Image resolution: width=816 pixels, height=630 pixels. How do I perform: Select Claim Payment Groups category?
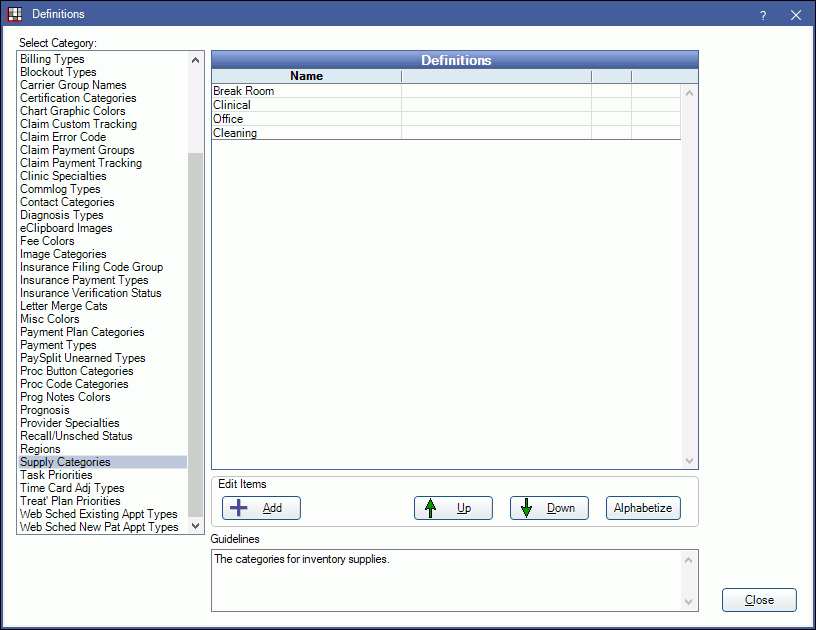pyautogui.click(x=103, y=150)
